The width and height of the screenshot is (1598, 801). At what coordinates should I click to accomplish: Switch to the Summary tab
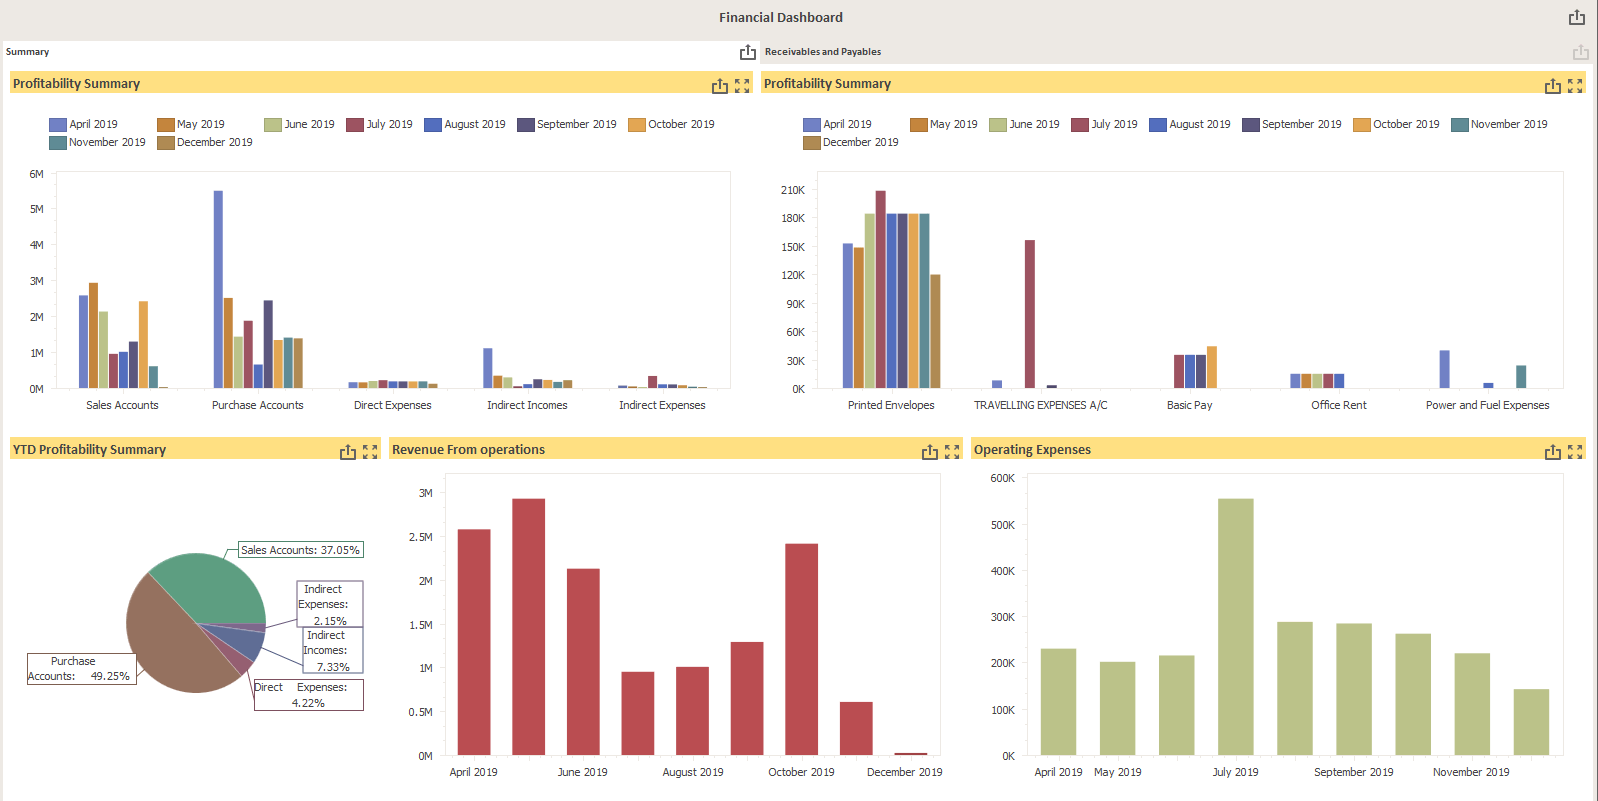pos(28,52)
